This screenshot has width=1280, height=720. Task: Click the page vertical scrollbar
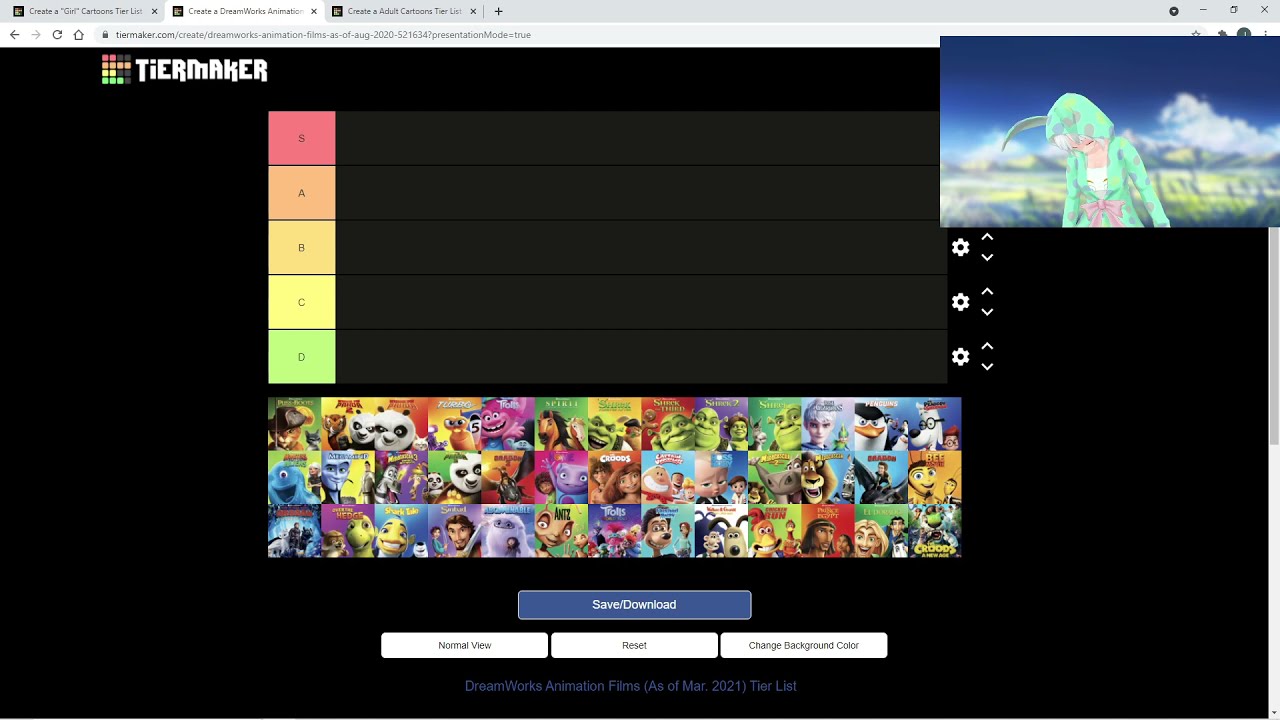[1274, 335]
